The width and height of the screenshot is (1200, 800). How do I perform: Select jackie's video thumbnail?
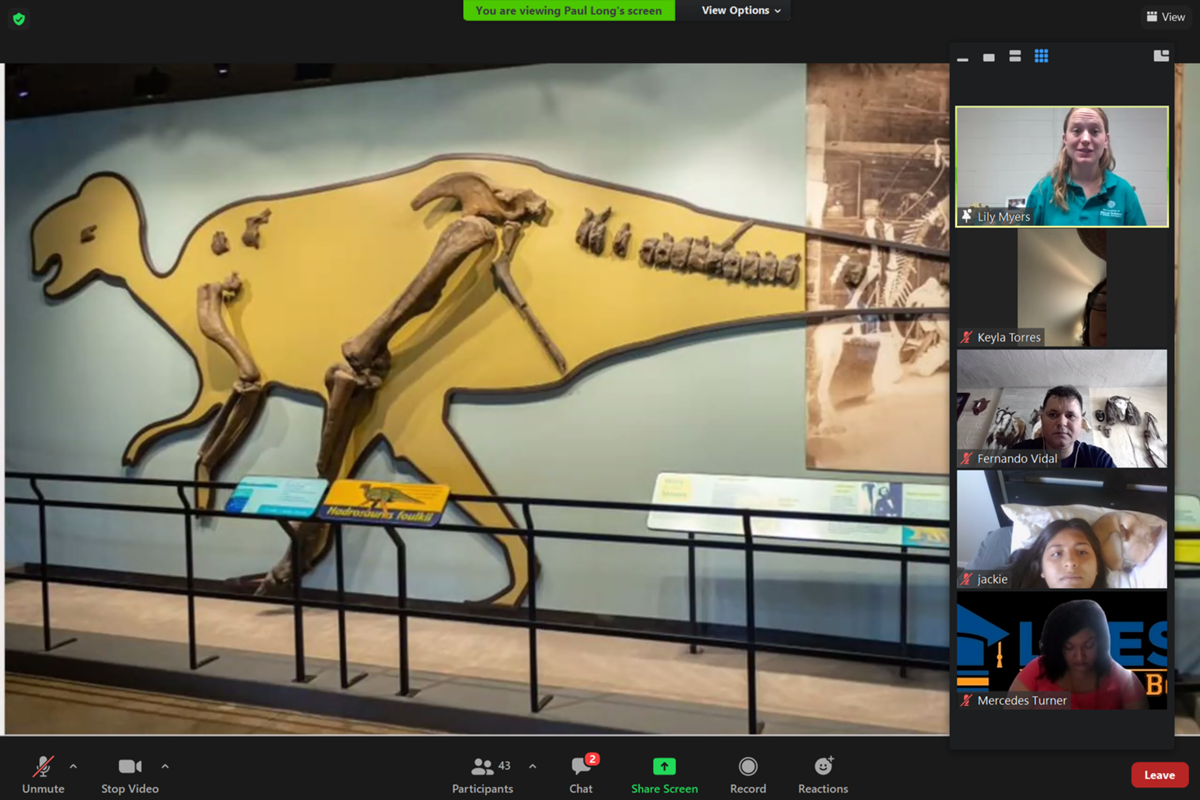coord(1062,530)
